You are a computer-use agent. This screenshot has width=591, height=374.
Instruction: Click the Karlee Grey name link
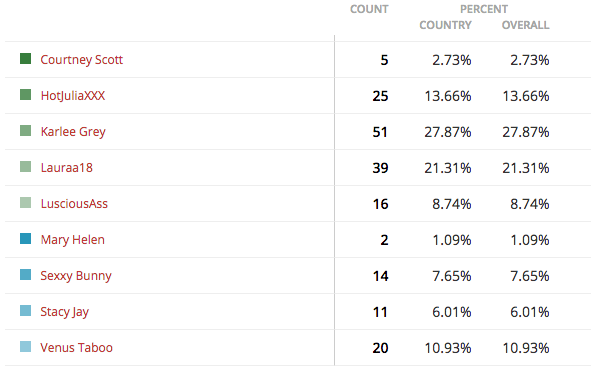[x=73, y=132]
